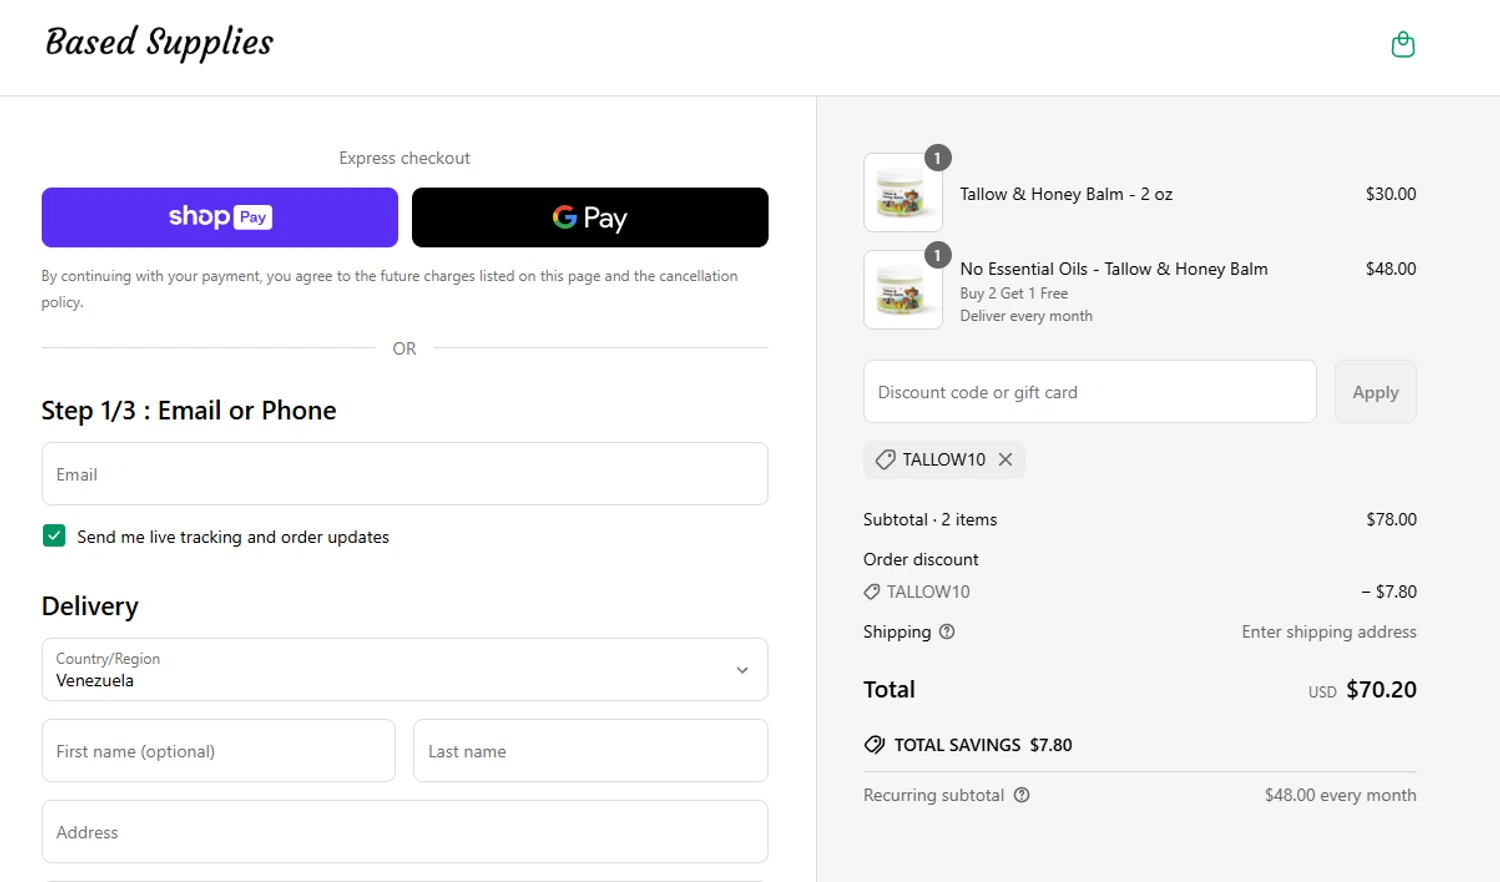Click the shipping help question icon

click(947, 632)
